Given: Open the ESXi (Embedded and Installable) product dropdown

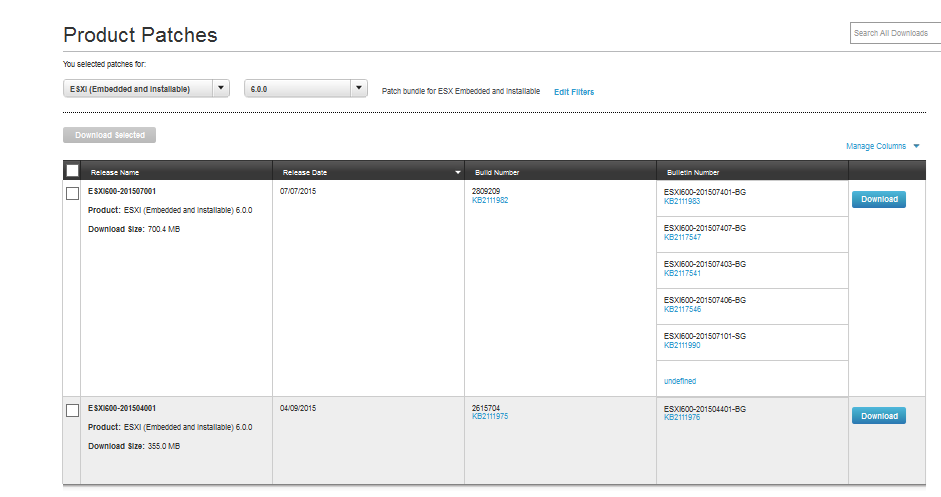Looking at the screenshot, I should (146, 88).
